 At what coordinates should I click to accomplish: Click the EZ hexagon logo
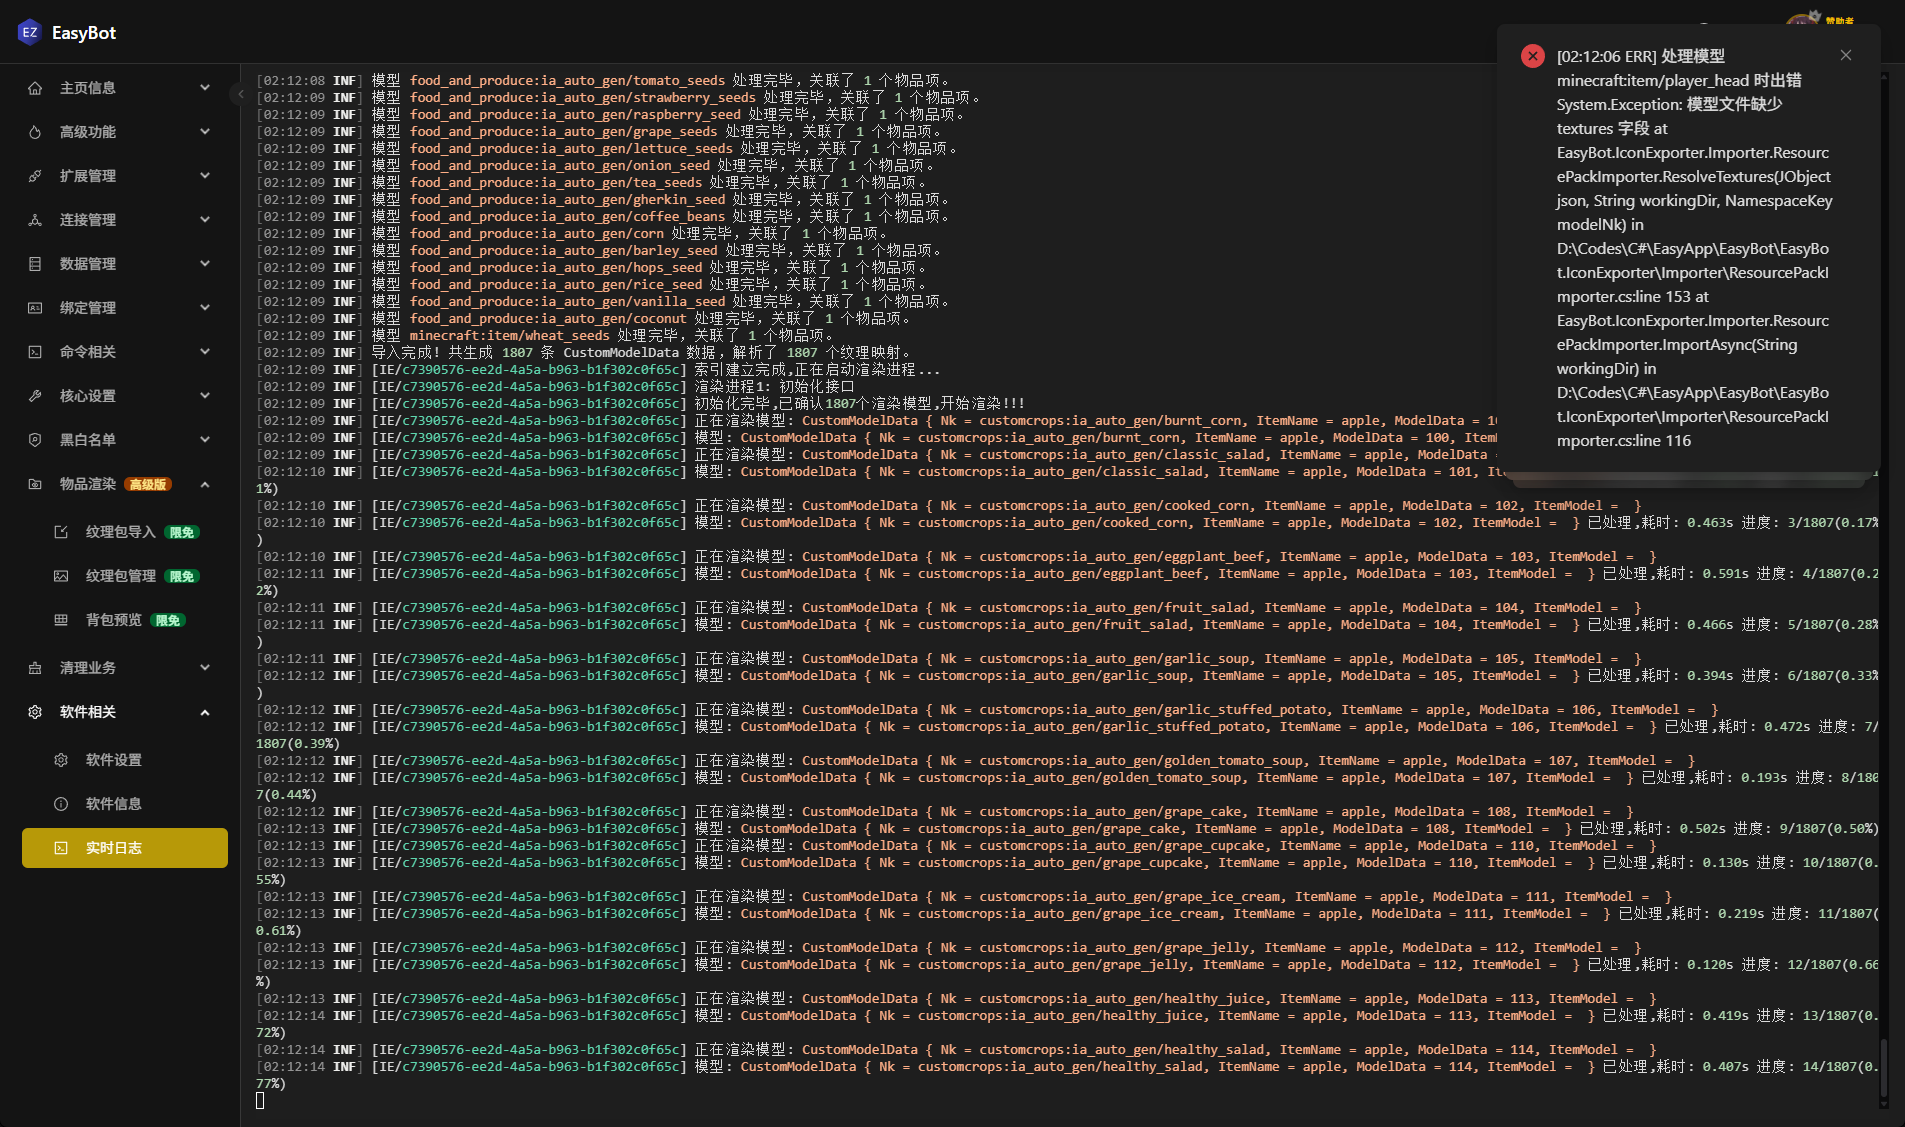coord(29,32)
